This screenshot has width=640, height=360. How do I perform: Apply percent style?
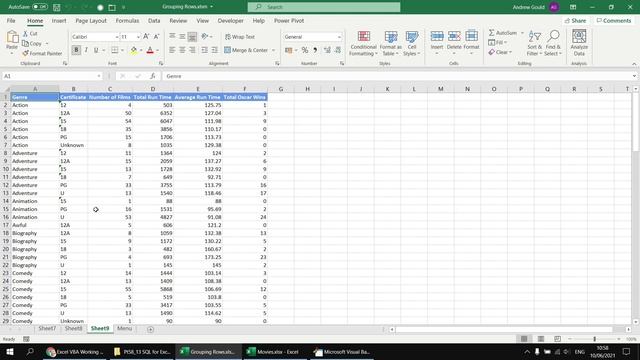(x=304, y=50)
